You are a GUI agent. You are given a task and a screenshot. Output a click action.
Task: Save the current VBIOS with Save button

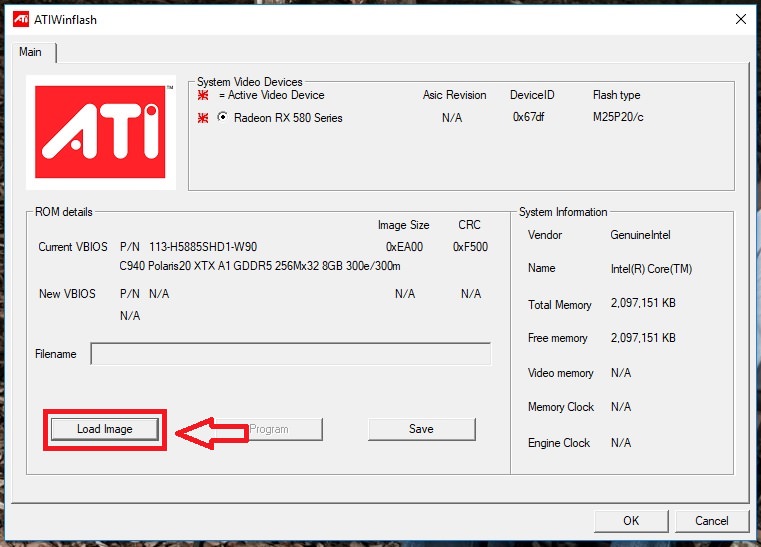[421, 429]
